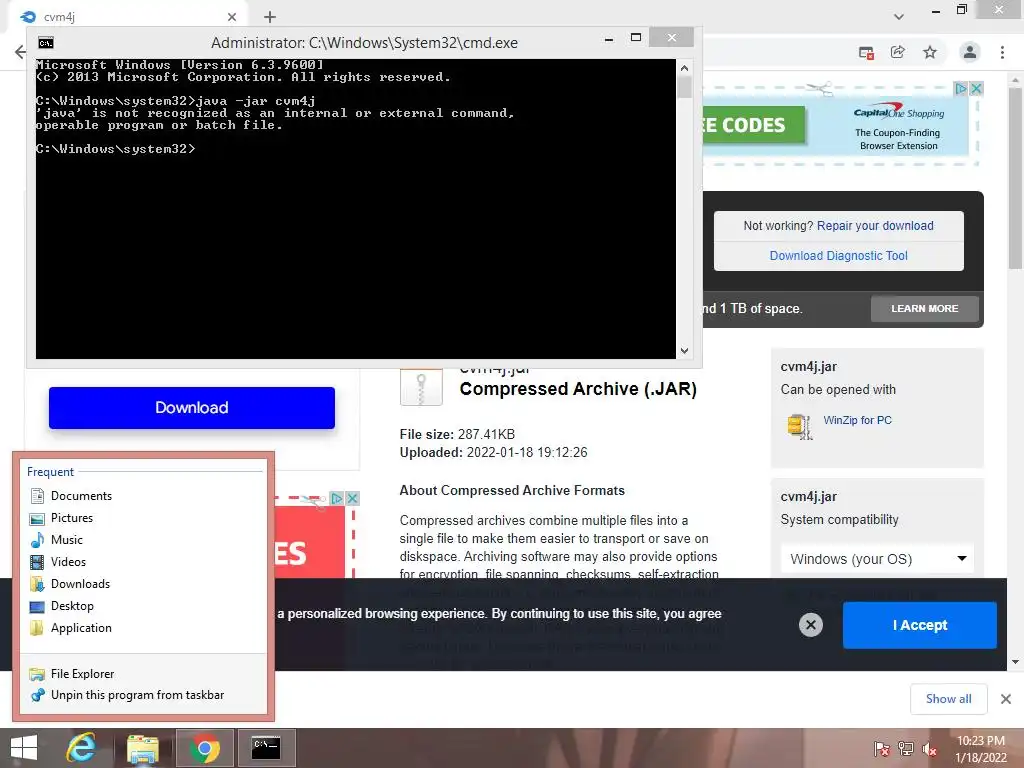Click the AdChoices icon on the red ad

(x=336, y=498)
